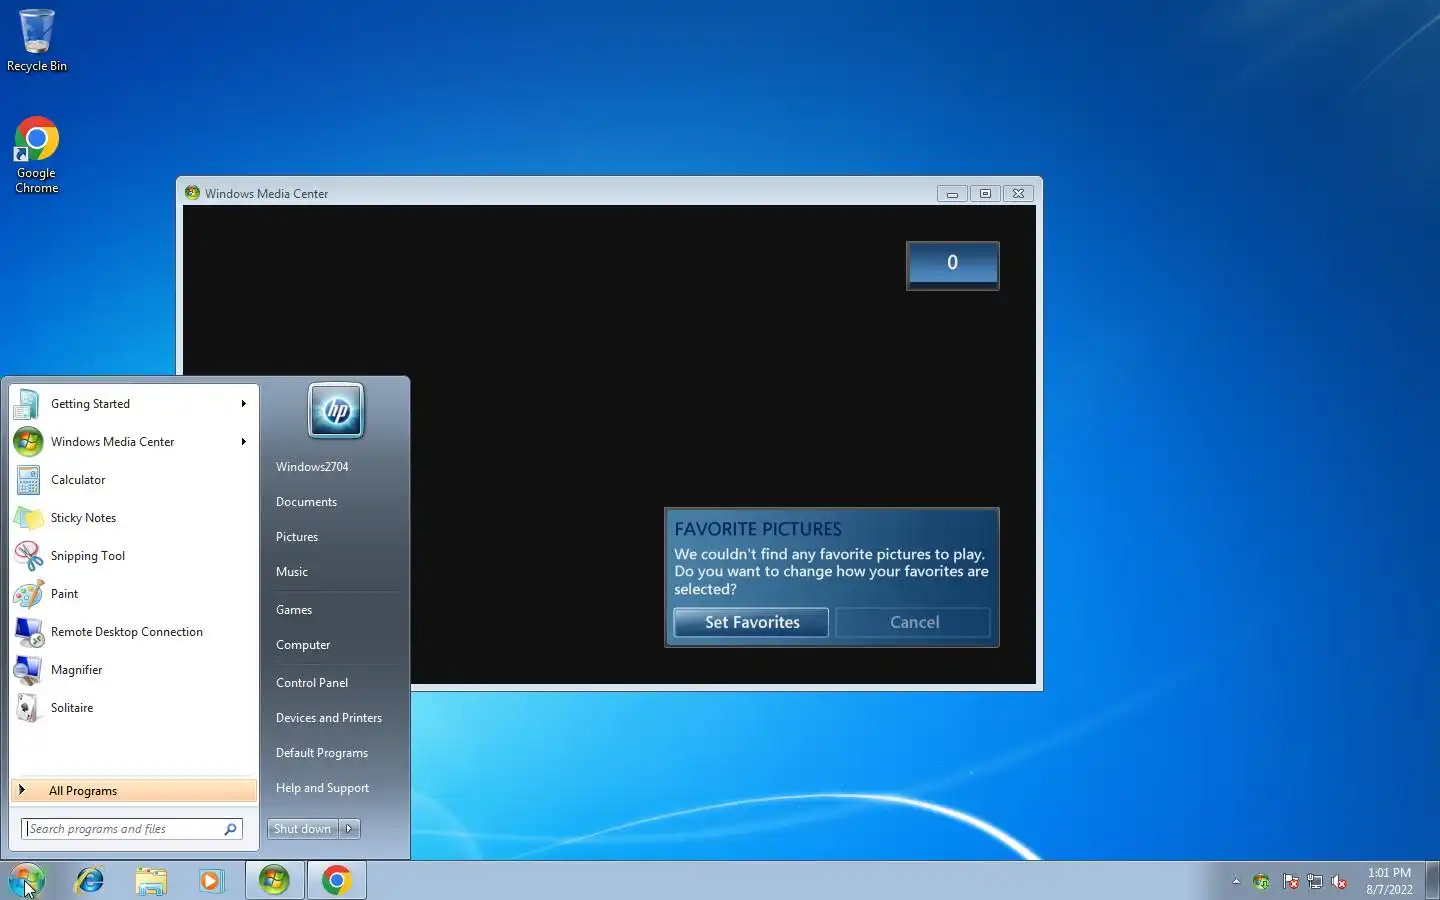Expand All Programs list
This screenshot has width=1440, height=900.
(x=134, y=791)
